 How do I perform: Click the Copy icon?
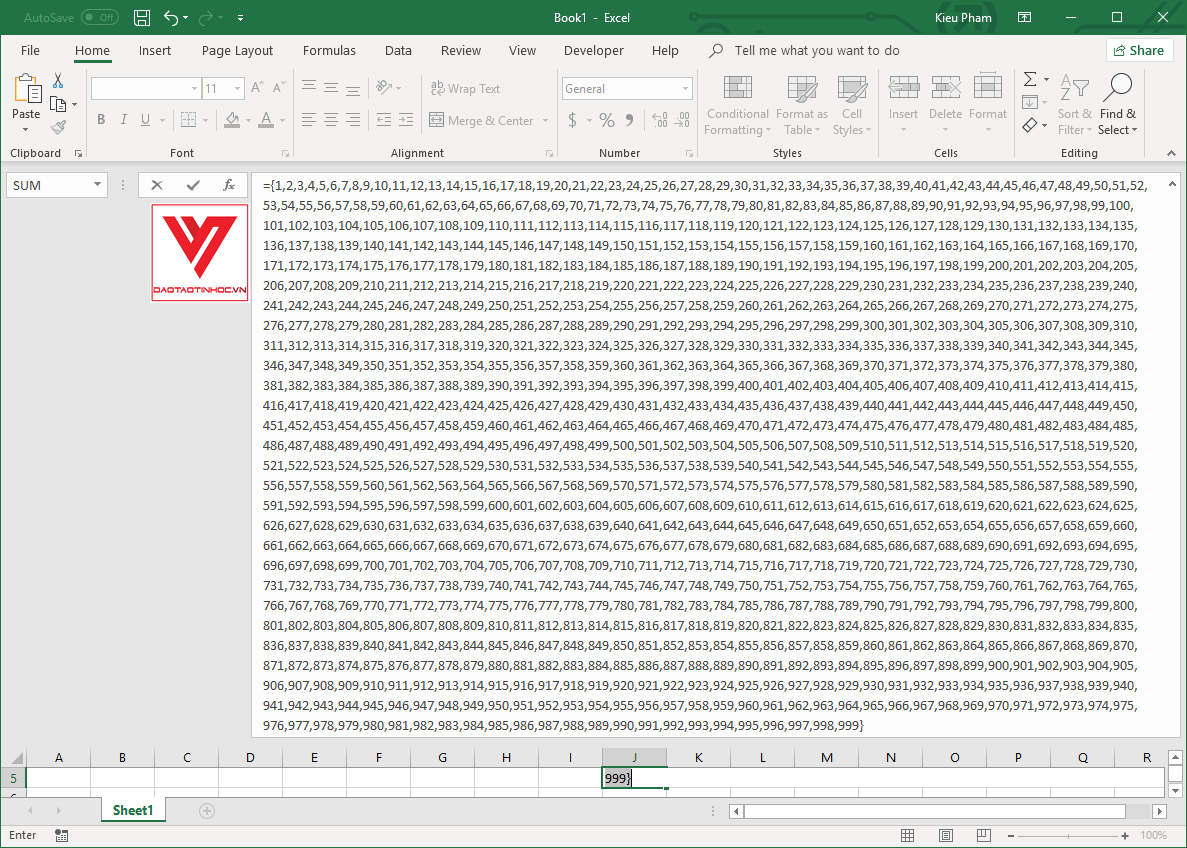tap(58, 104)
